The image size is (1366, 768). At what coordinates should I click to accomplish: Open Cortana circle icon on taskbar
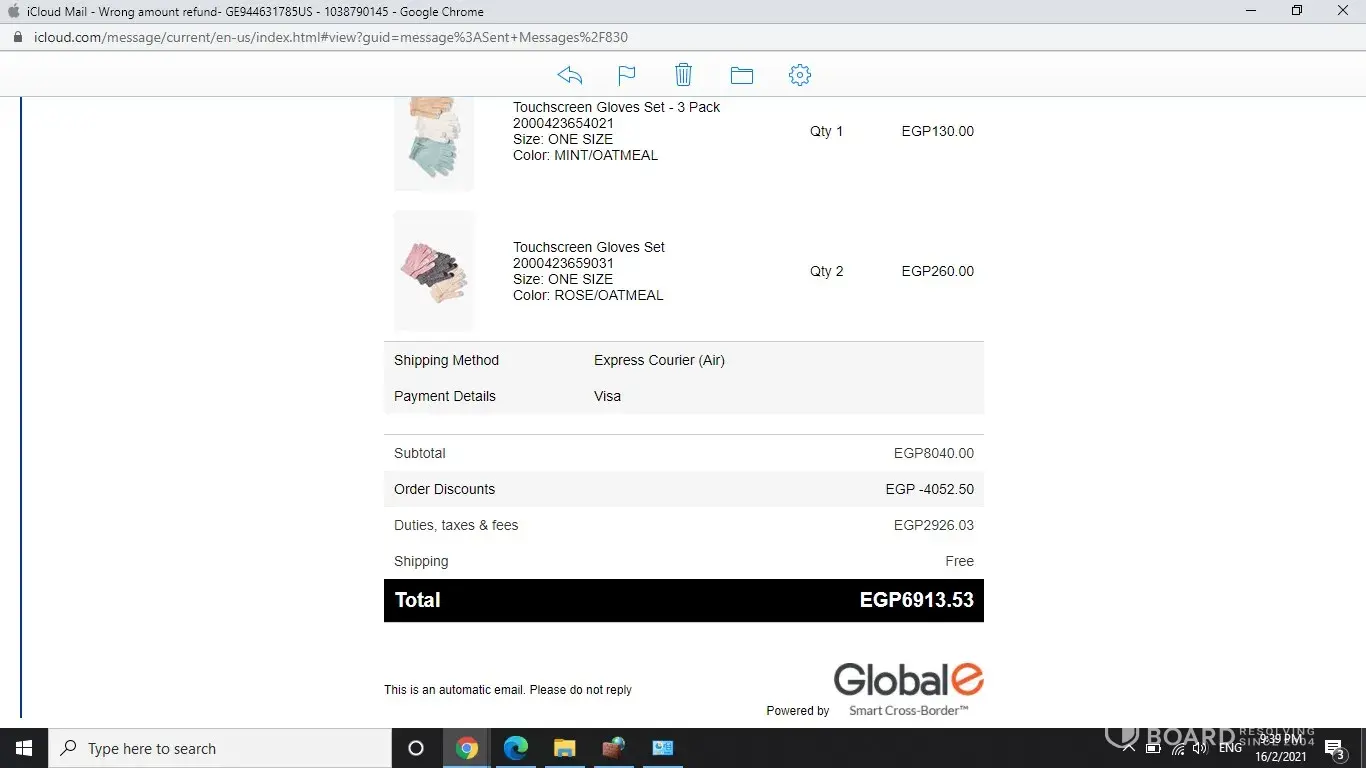point(416,748)
